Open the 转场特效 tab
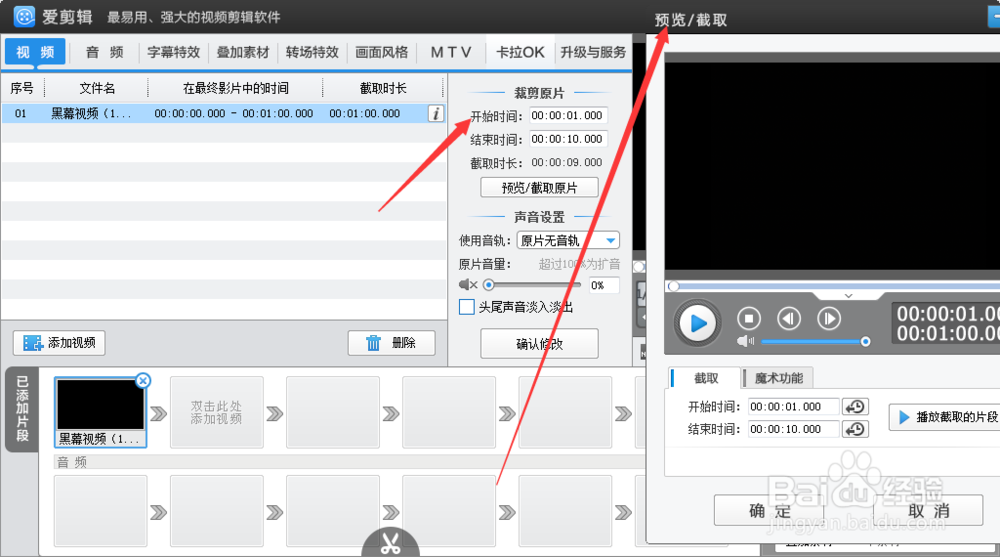The height and width of the screenshot is (557, 1000). [312, 52]
